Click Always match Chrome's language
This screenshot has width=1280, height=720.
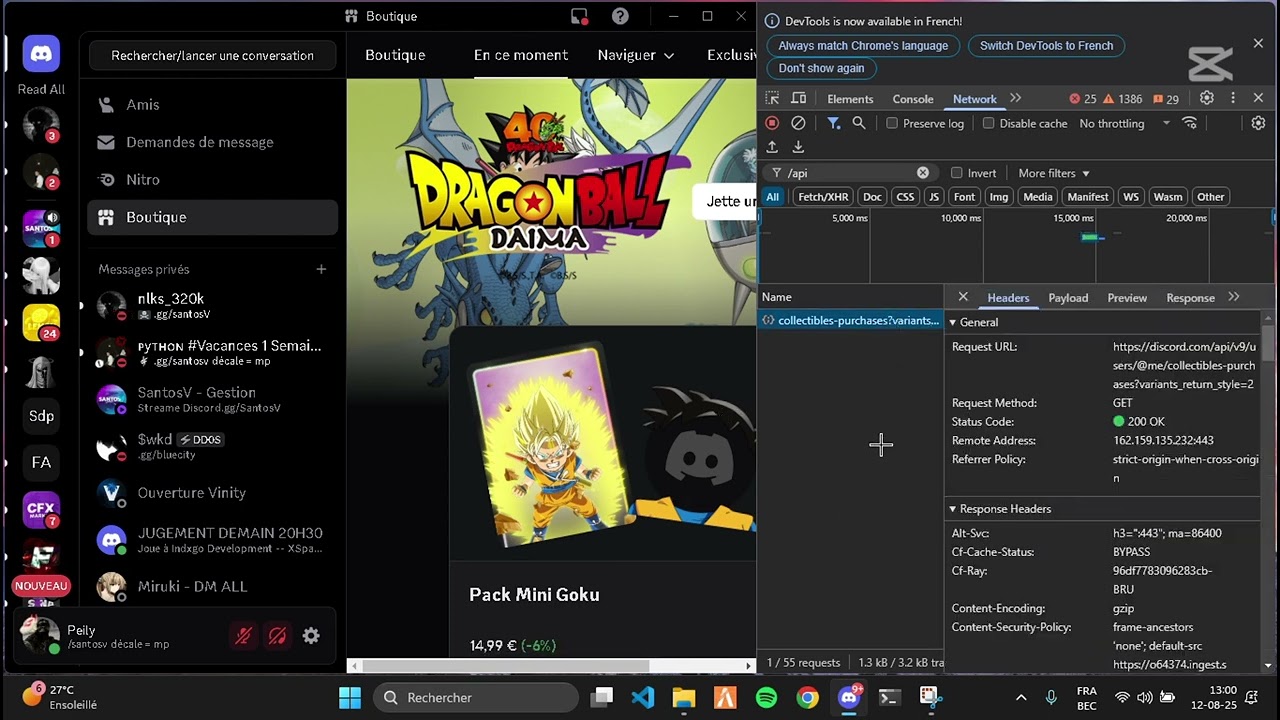863,46
